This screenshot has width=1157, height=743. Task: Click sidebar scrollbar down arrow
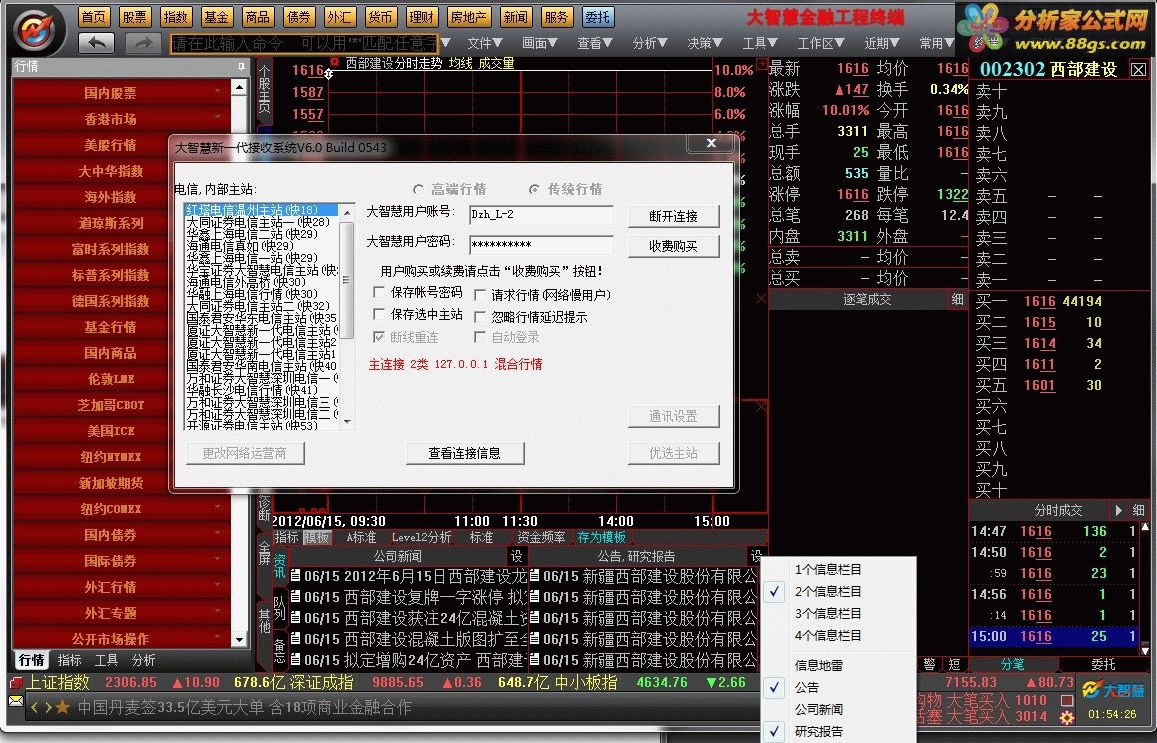[239, 639]
